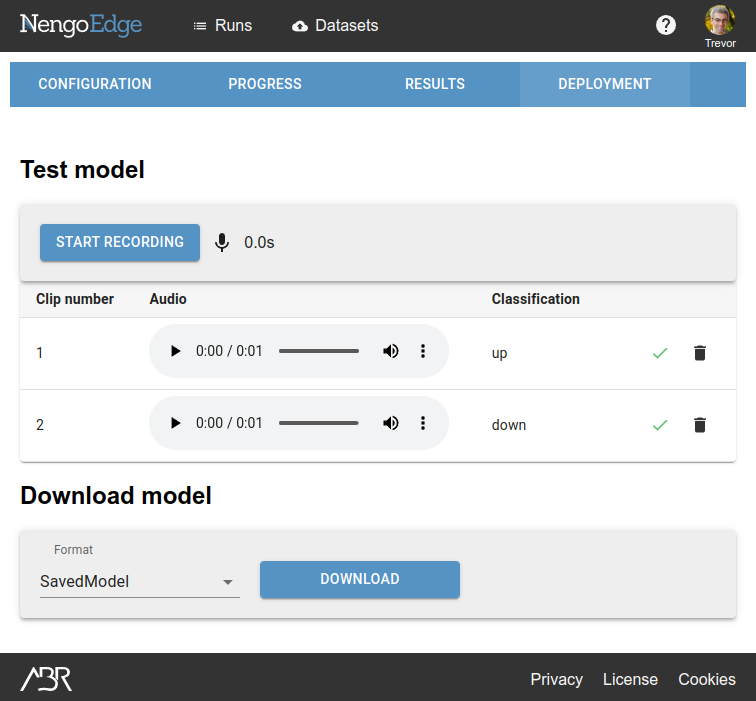
Task: Click the 'Classification' column header
Action: tap(535, 299)
